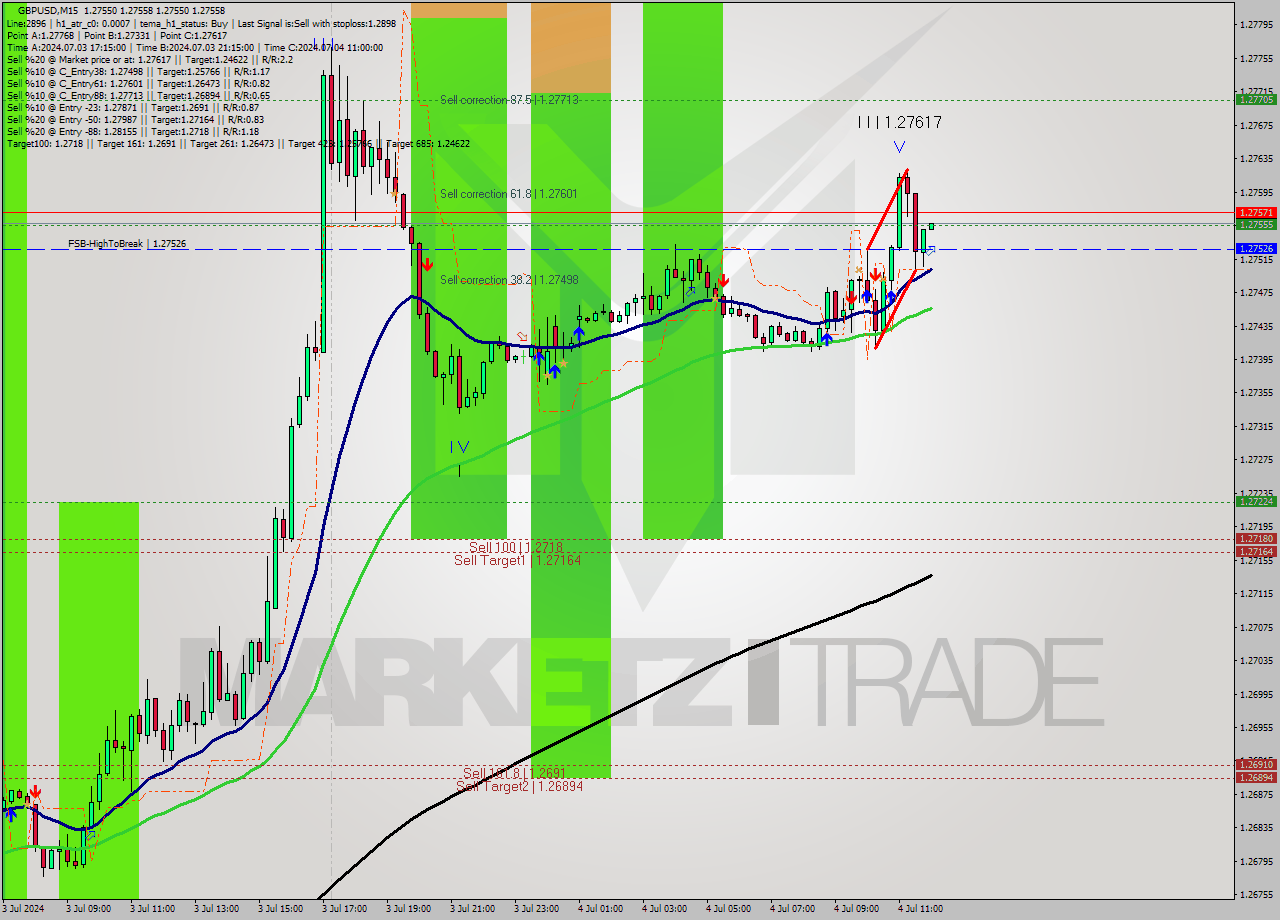
Task: Select the blue buy arrow below the 4 Jul 08:00 candles
Action: [x=827, y=340]
